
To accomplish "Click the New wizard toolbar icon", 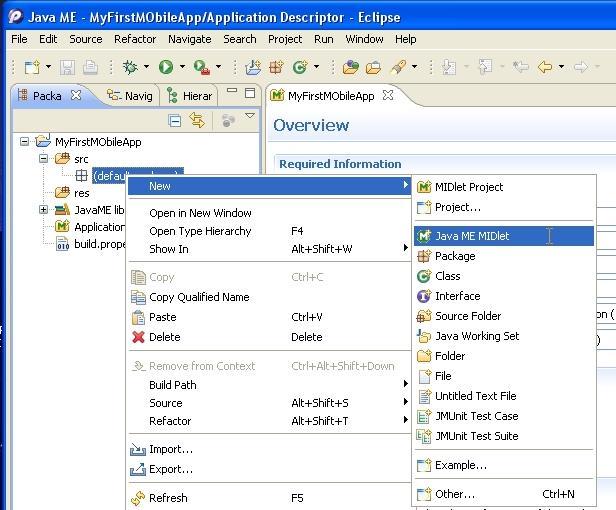I will (32, 67).
